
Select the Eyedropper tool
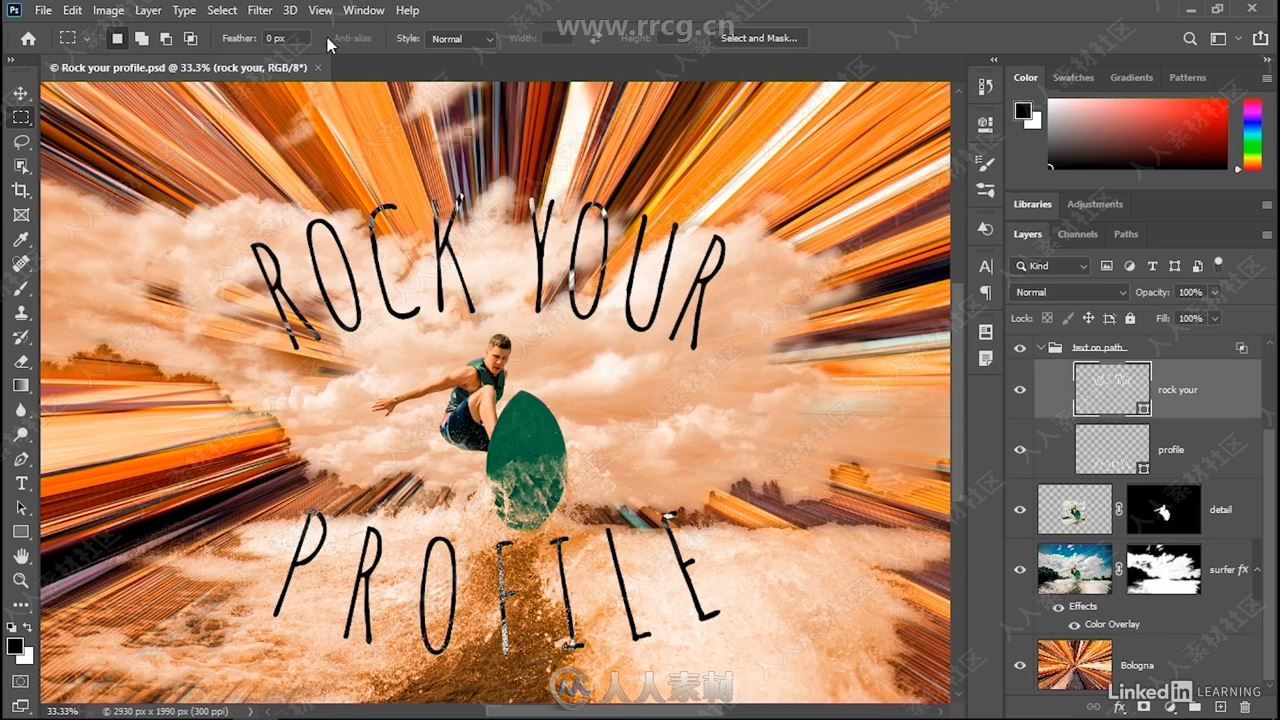21,239
